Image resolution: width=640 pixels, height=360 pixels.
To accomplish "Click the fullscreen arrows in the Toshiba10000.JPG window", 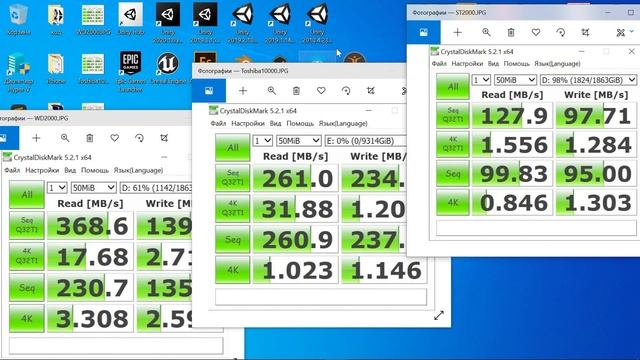I will point(439,316).
